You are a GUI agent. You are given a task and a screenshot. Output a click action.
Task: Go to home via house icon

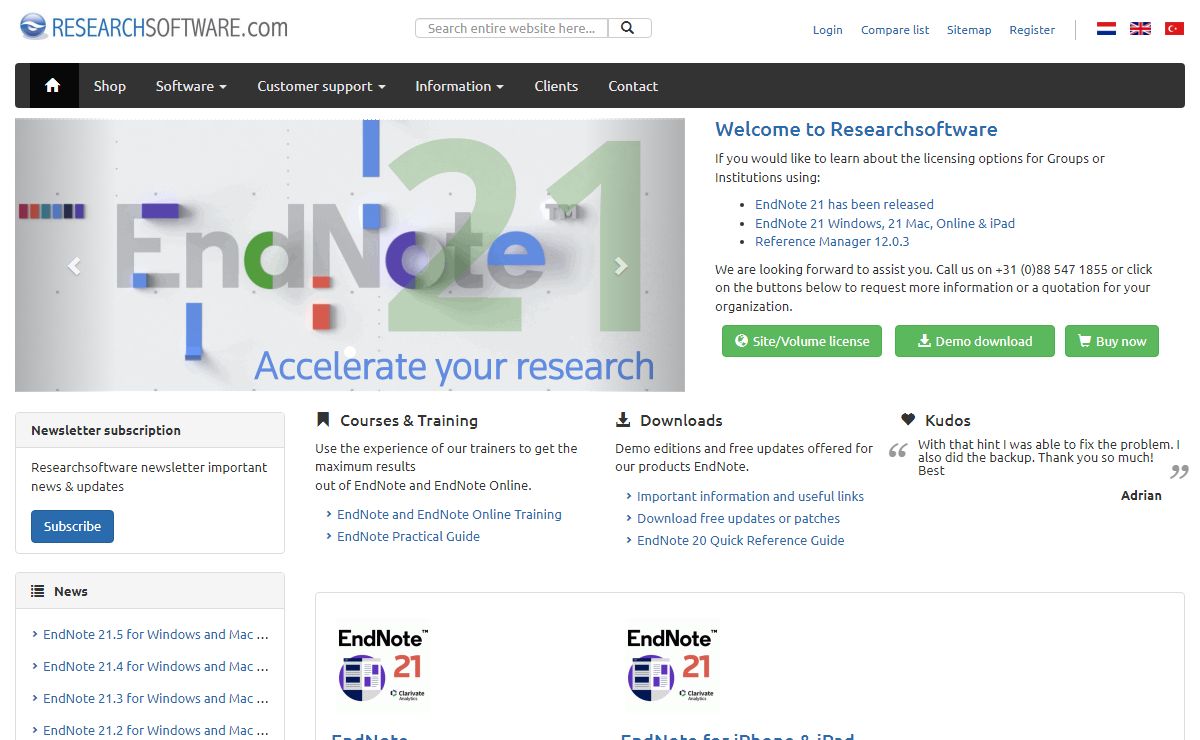click(54, 86)
